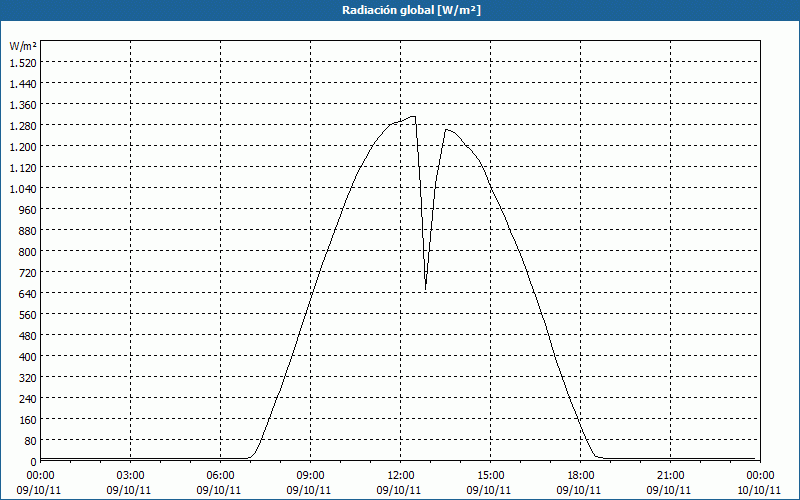Select the 1.360 y-axis value
The image size is (800, 500).
23,105
